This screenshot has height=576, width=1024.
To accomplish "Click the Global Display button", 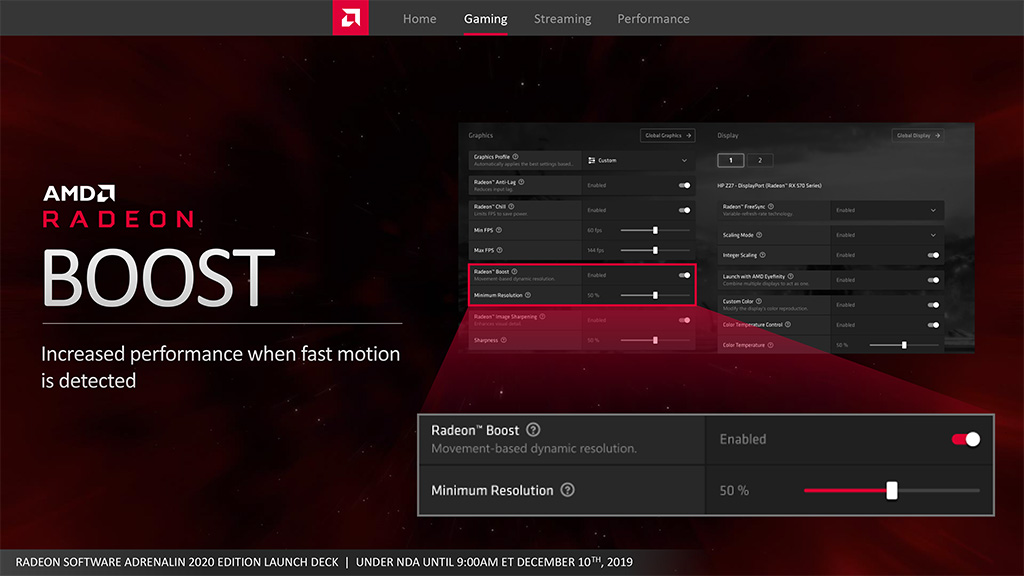I will click(918, 135).
